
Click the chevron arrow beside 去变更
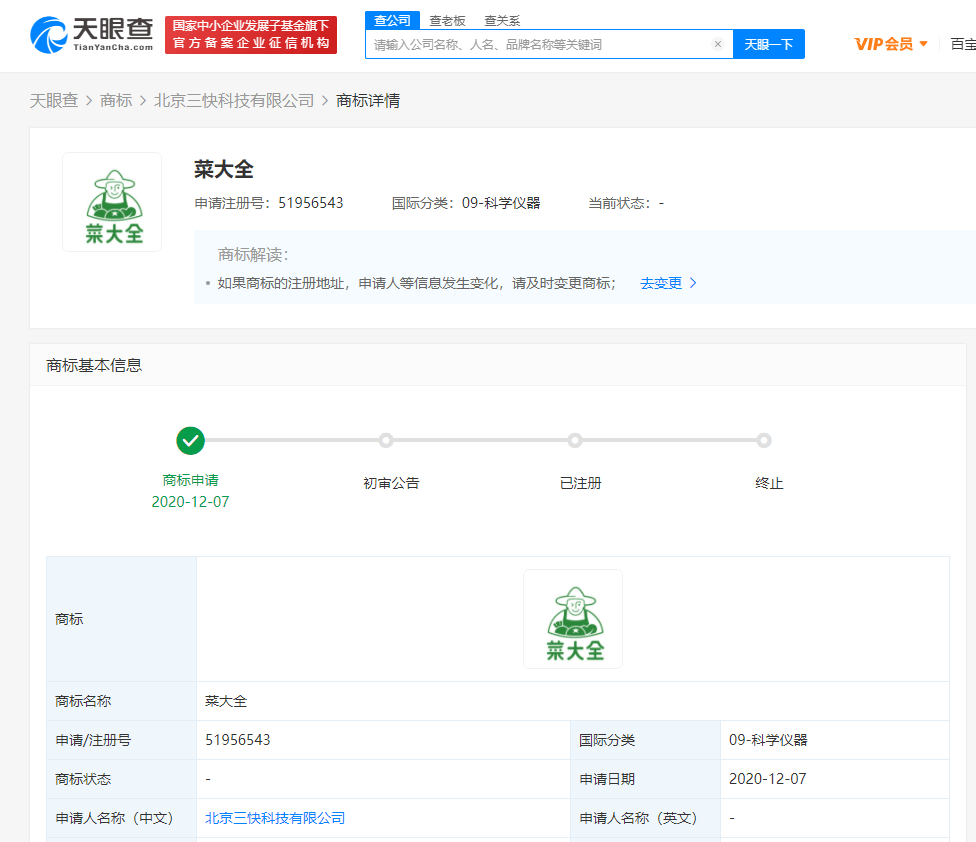point(693,283)
